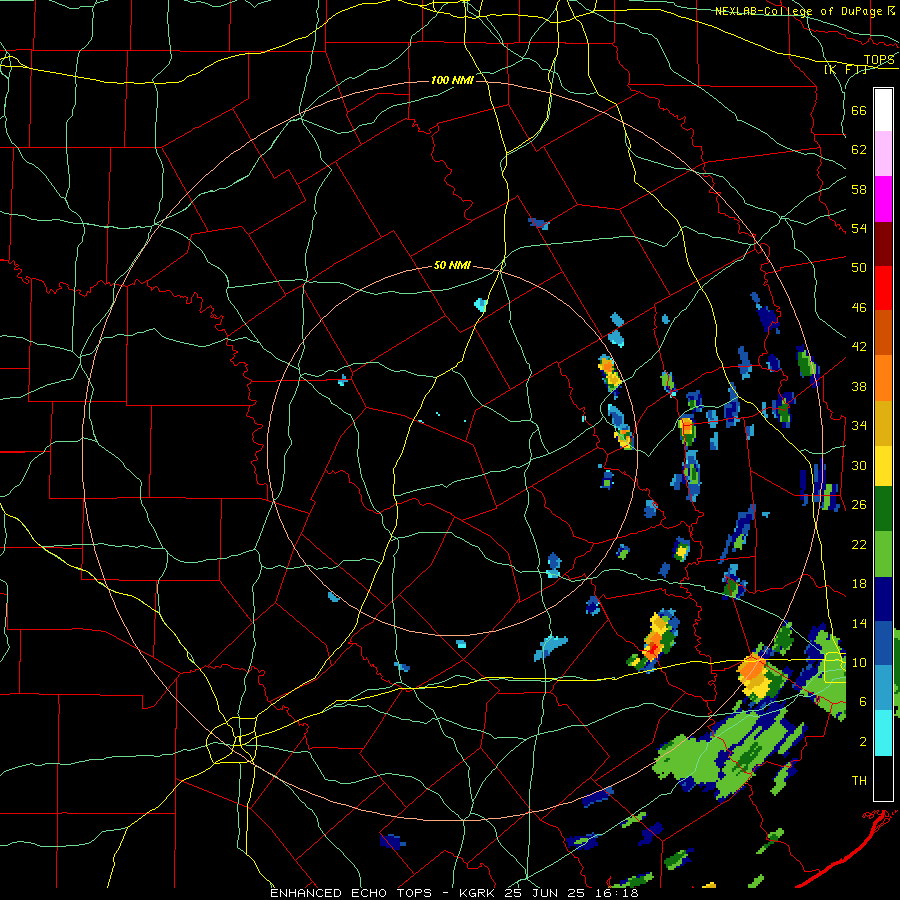Click the '34' scale label
This screenshot has height=900, width=900.
pyautogui.click(x=859, y=426)
